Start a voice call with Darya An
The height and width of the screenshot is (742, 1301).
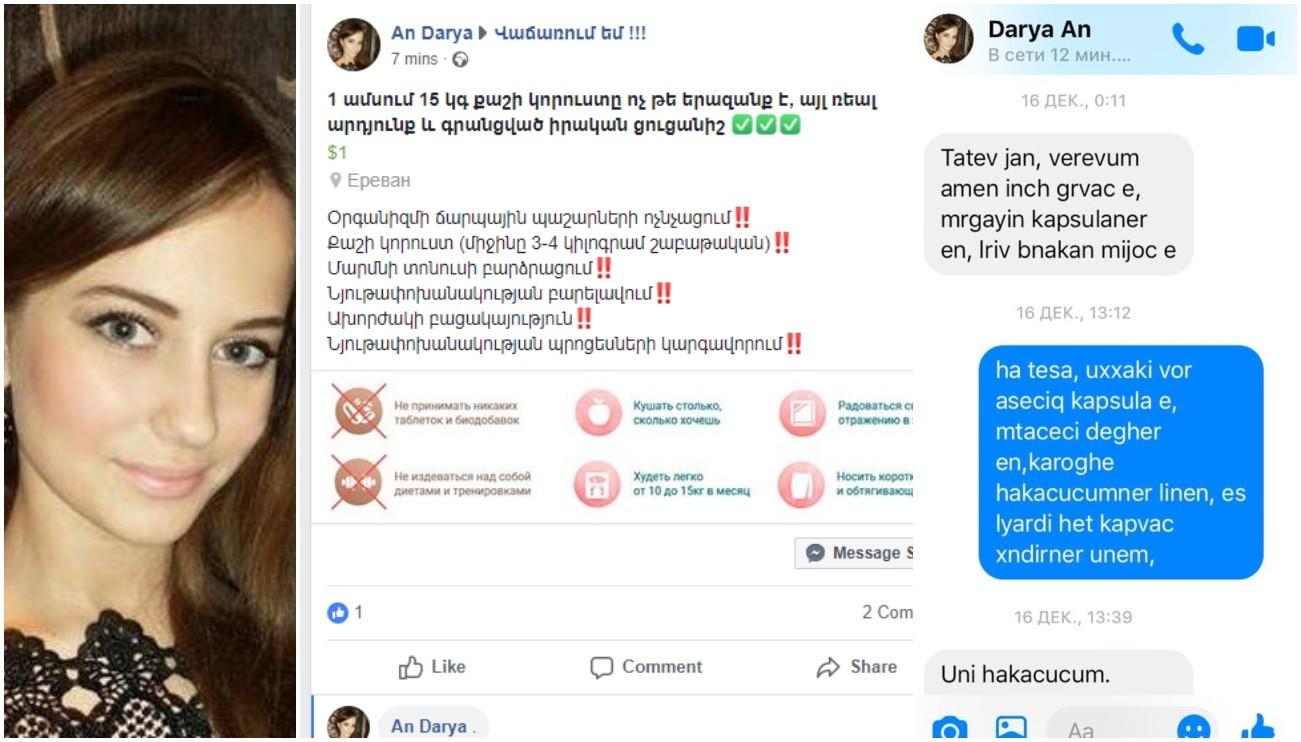[x=1188, y=39]
